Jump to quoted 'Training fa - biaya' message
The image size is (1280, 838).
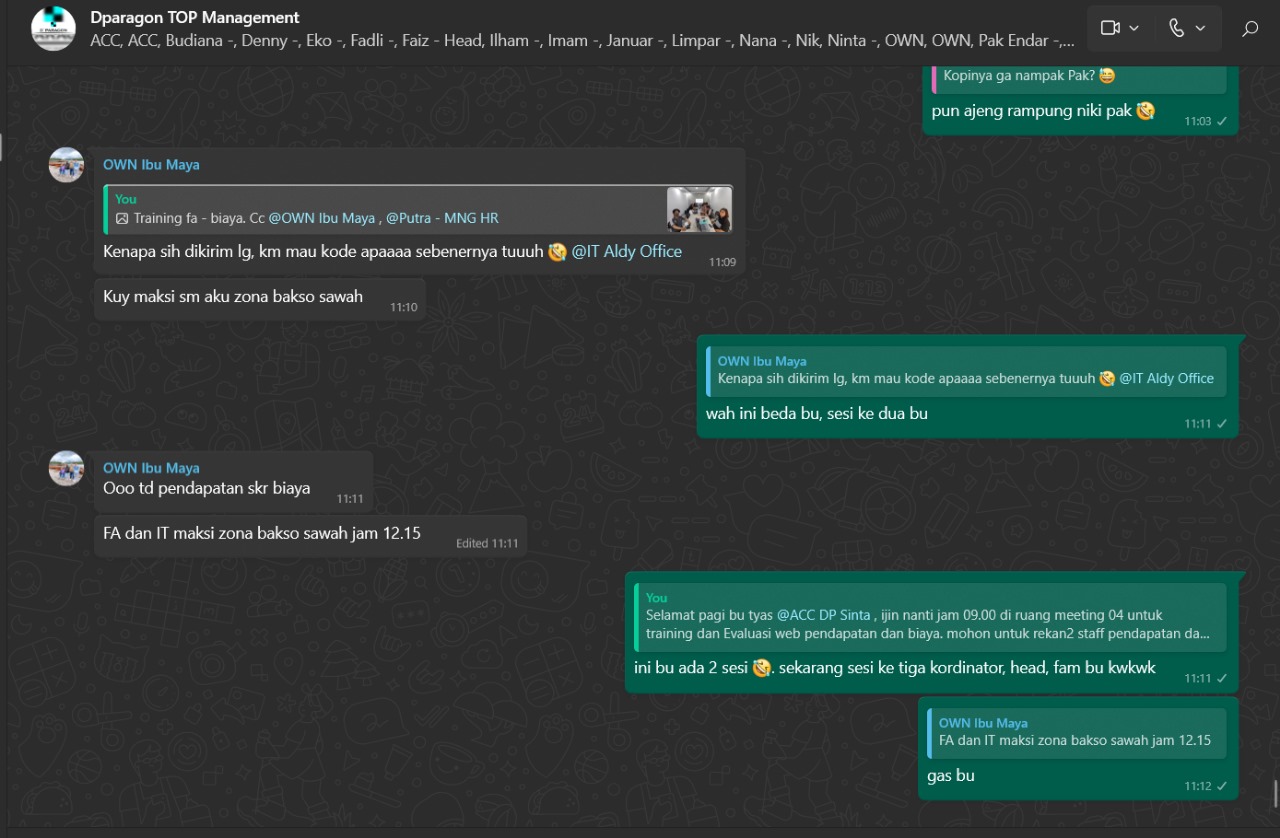[x=380, y=209]
